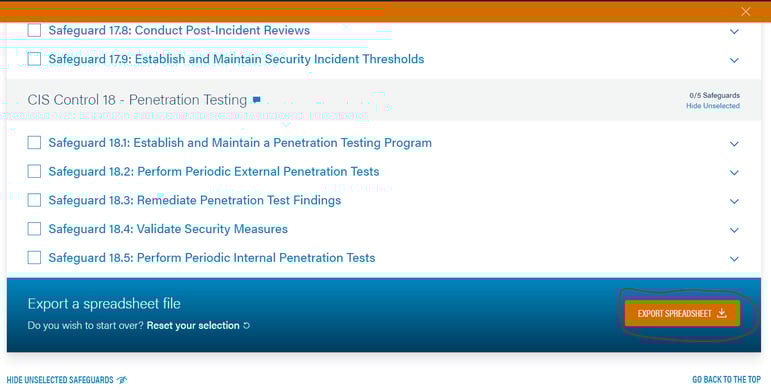771x390 pixels.
Task: Click the reset arrow icon after Reset your selection
Action: 246,326
